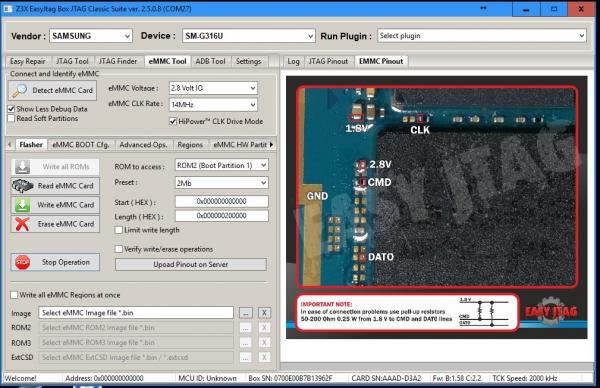Open the Preset 2Mb dropdown
The image size is (600, 388).
tap(222, 183)
